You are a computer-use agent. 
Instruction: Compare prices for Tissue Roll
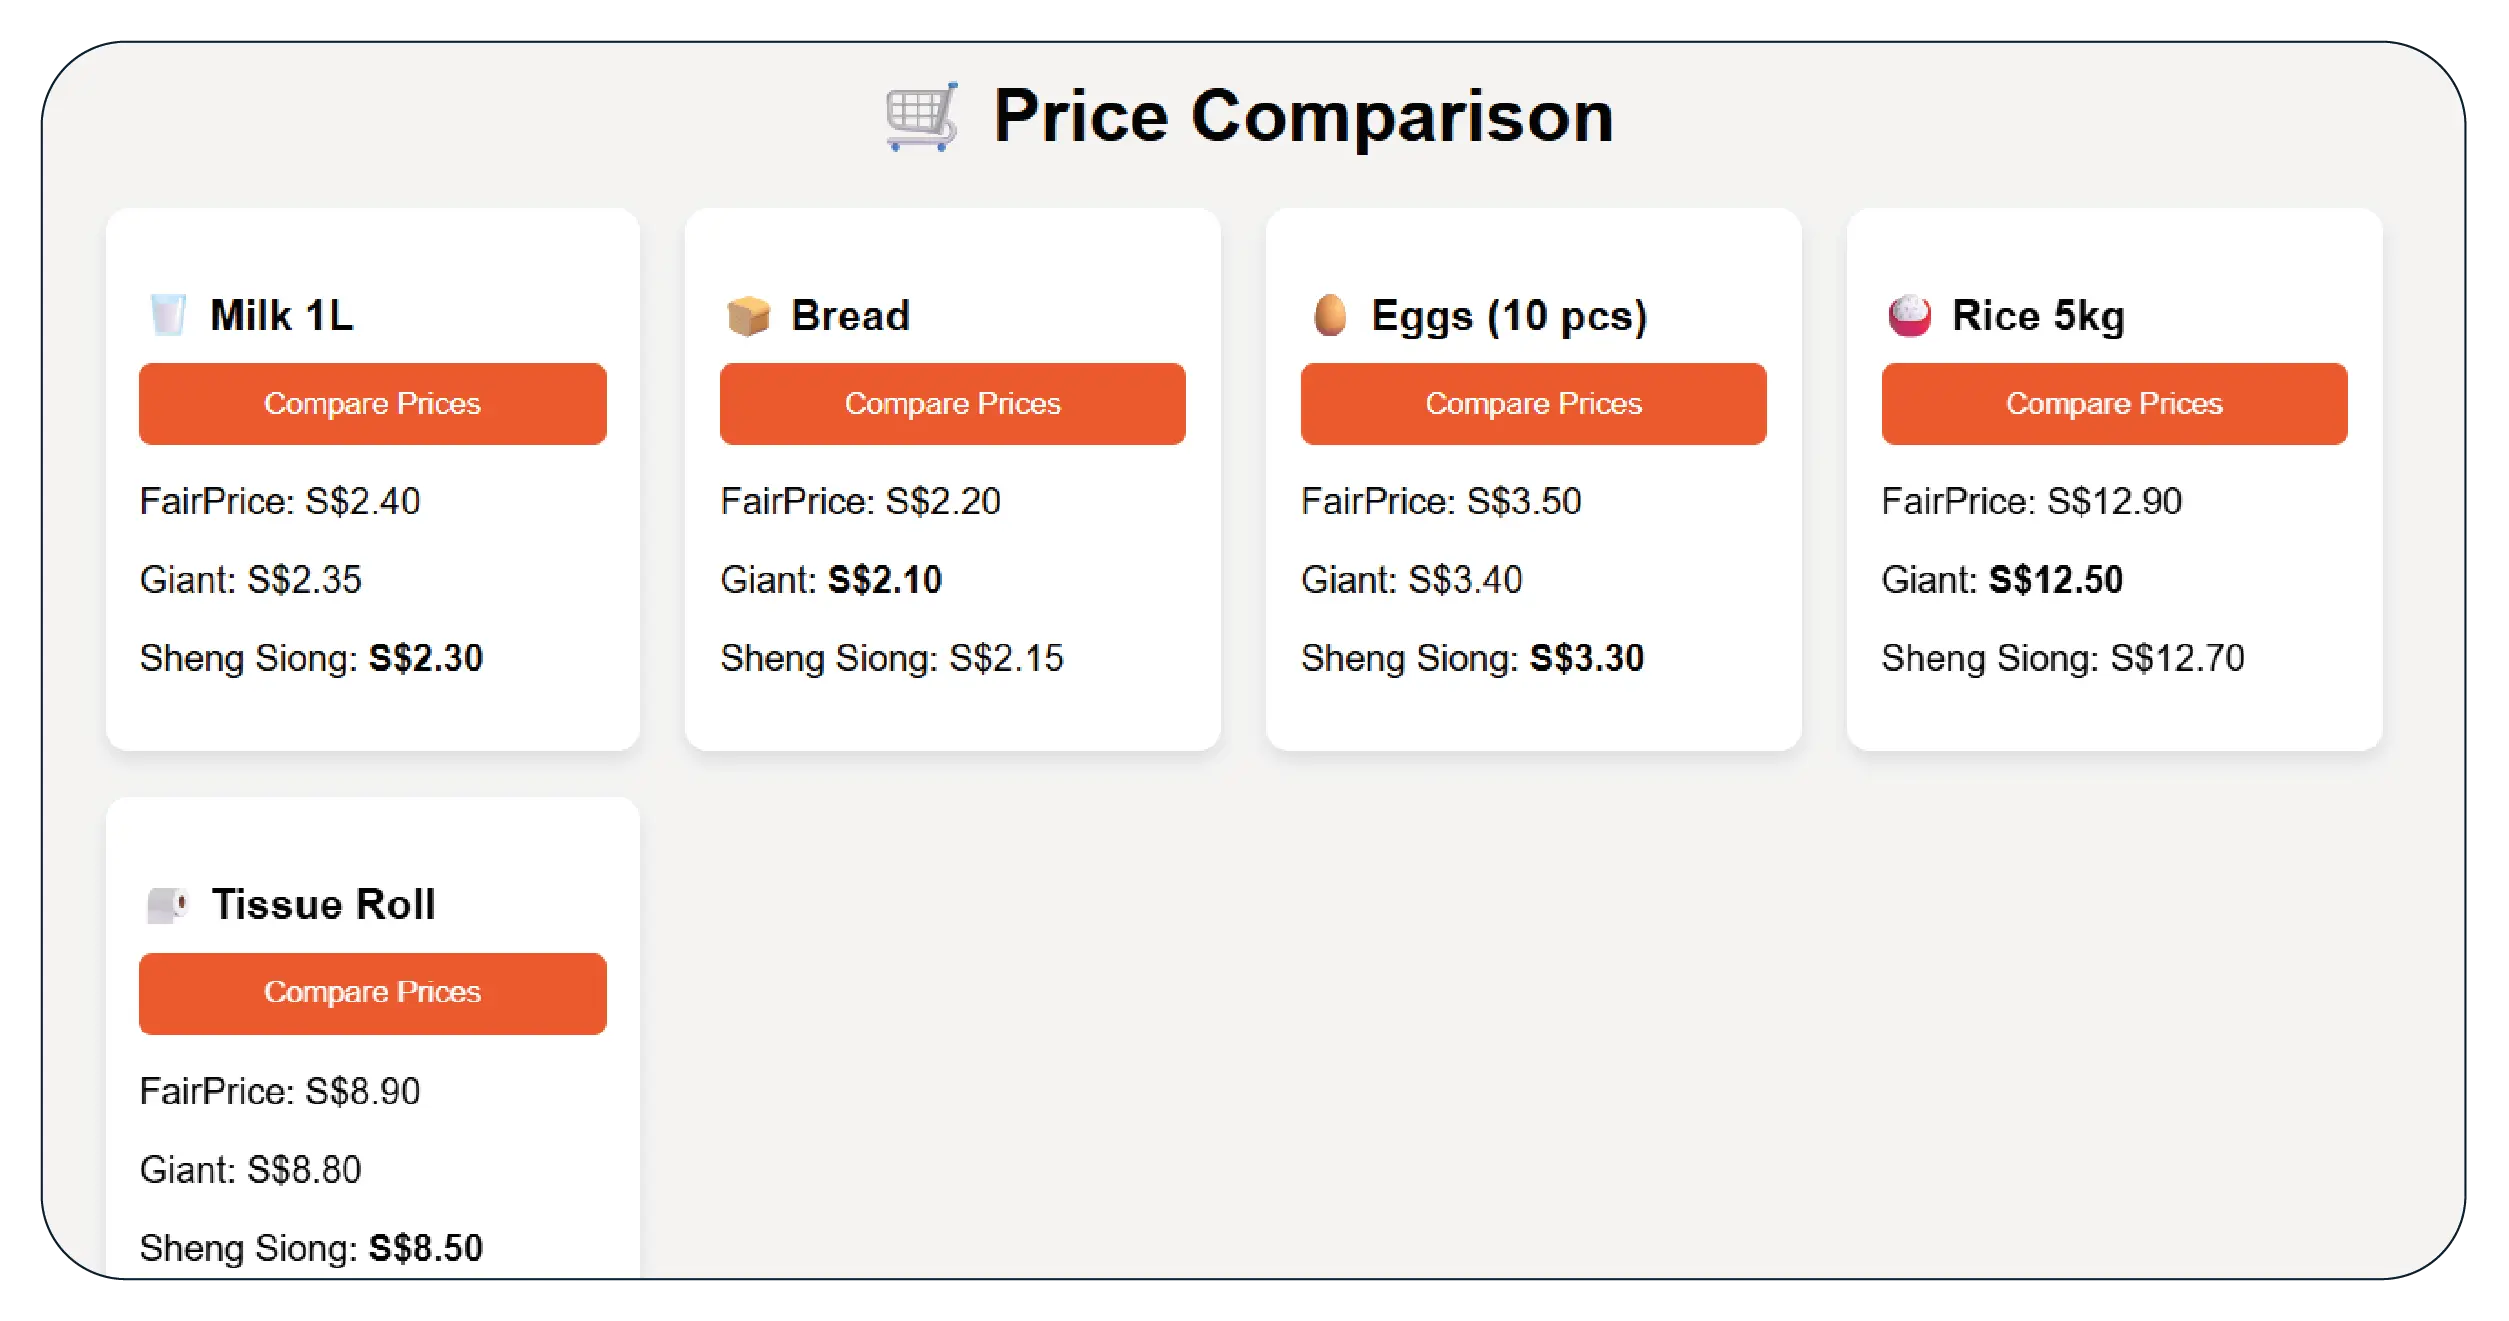[x=372, y=993]
